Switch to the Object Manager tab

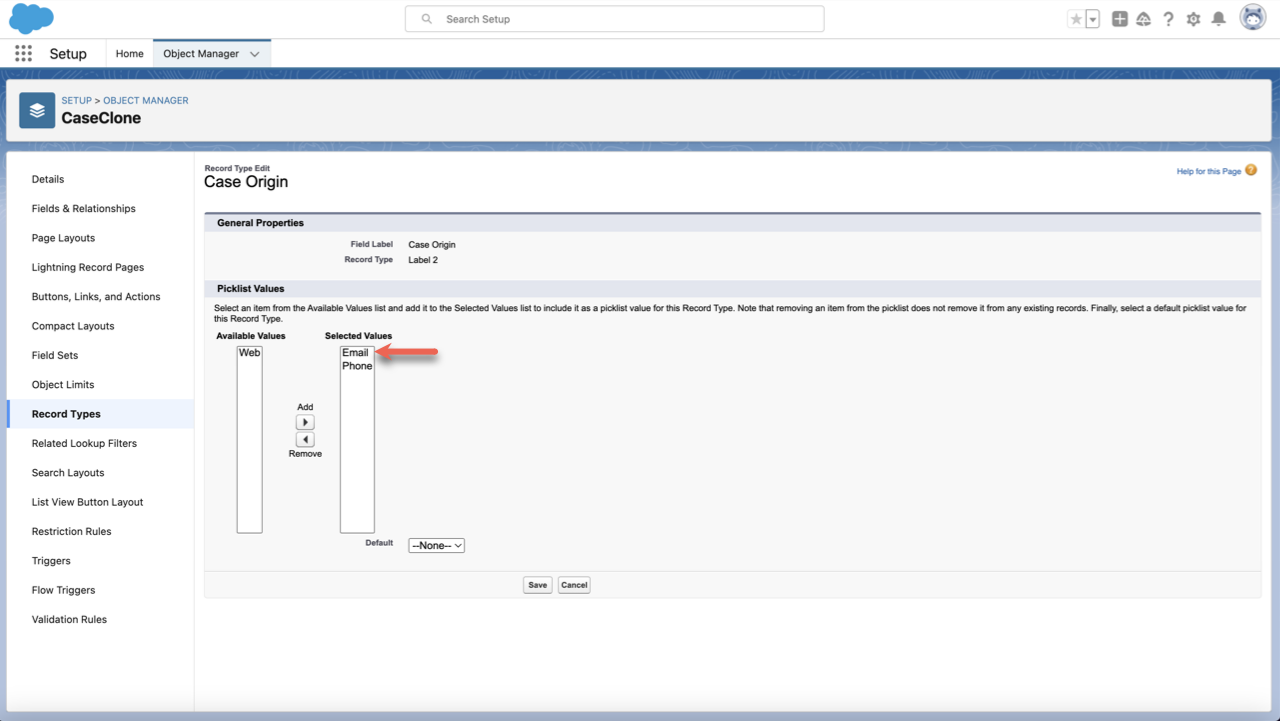pos(202,54)
